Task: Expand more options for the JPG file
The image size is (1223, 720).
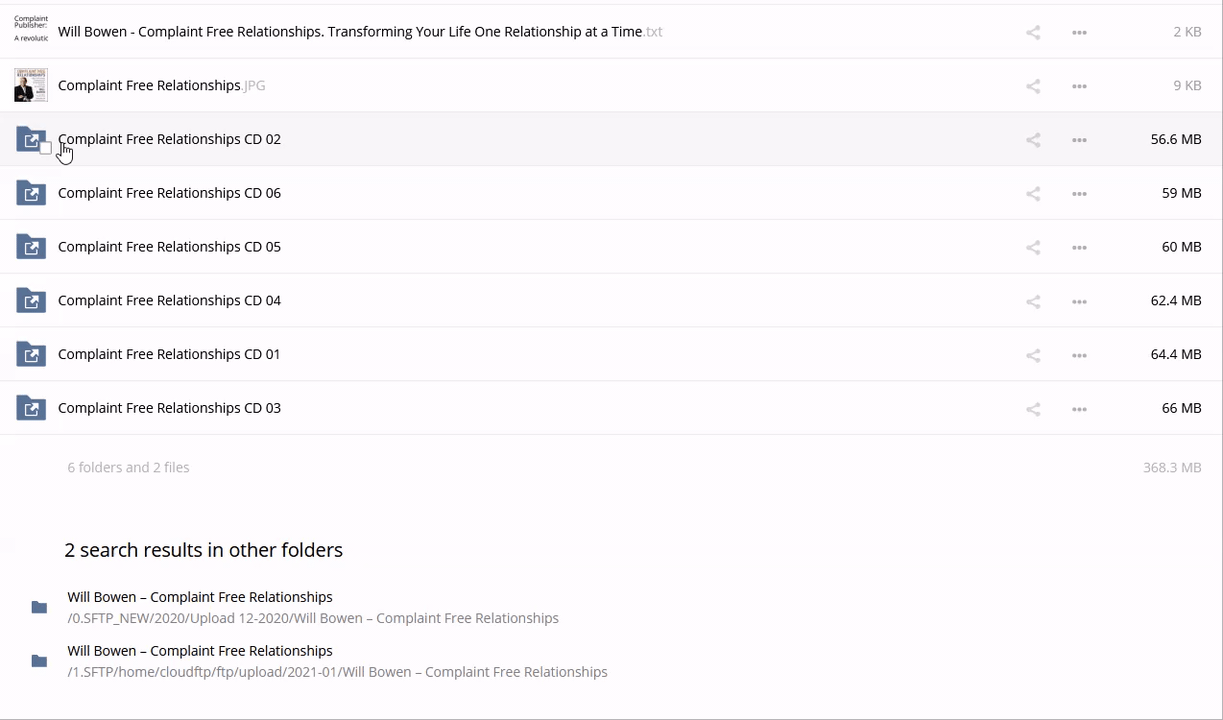Action: click(x=1079, y=86)
